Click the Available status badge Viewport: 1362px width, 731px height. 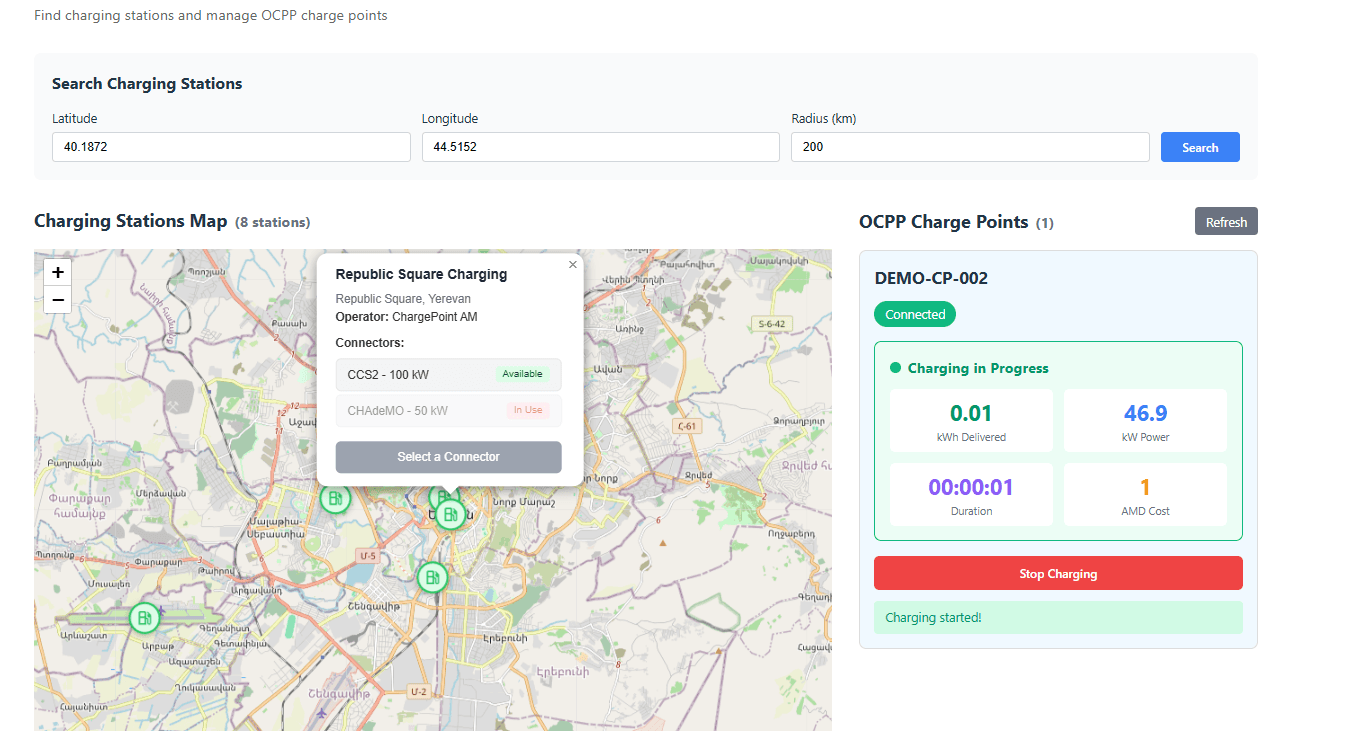522,374
